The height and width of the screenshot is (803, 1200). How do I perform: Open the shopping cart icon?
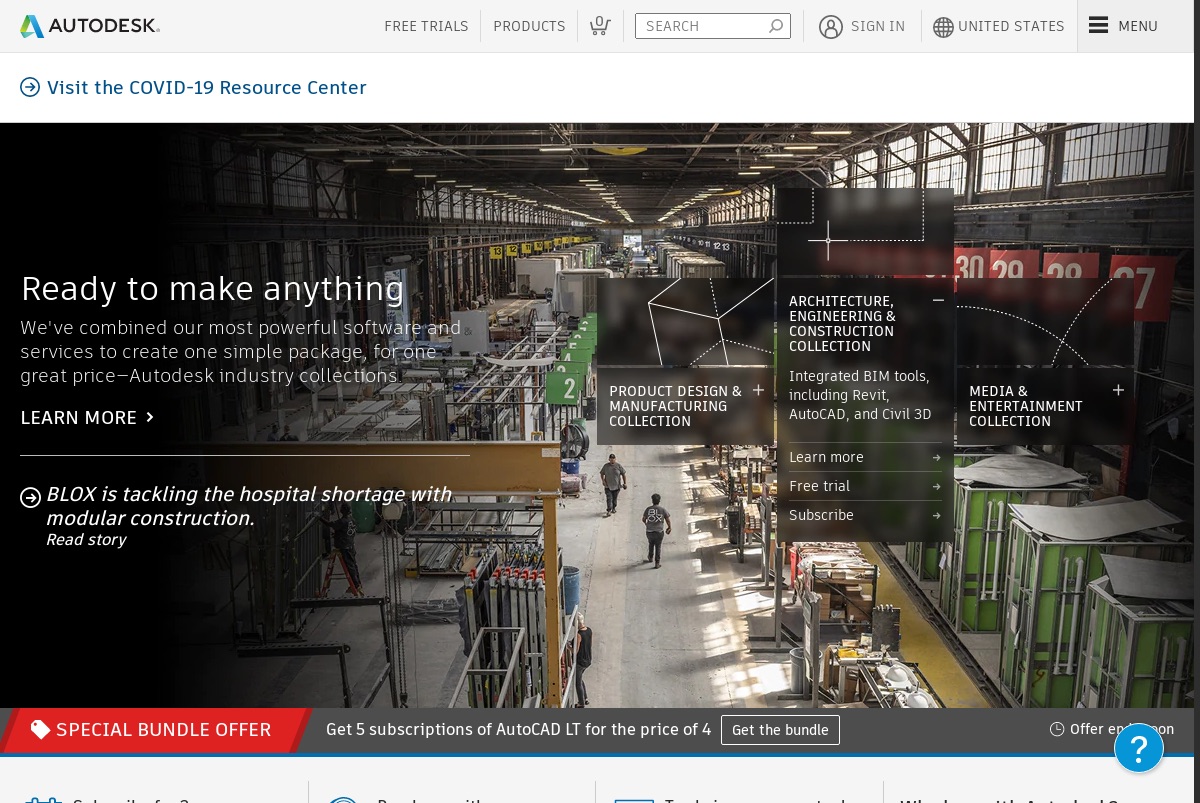click(600, 26)
